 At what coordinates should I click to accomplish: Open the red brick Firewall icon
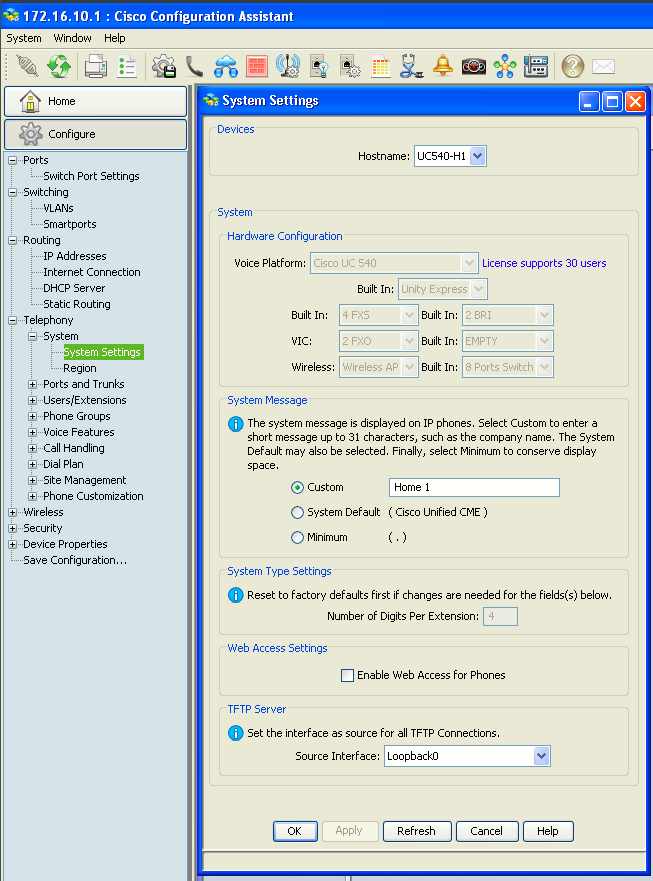click(x=257, y=66)
